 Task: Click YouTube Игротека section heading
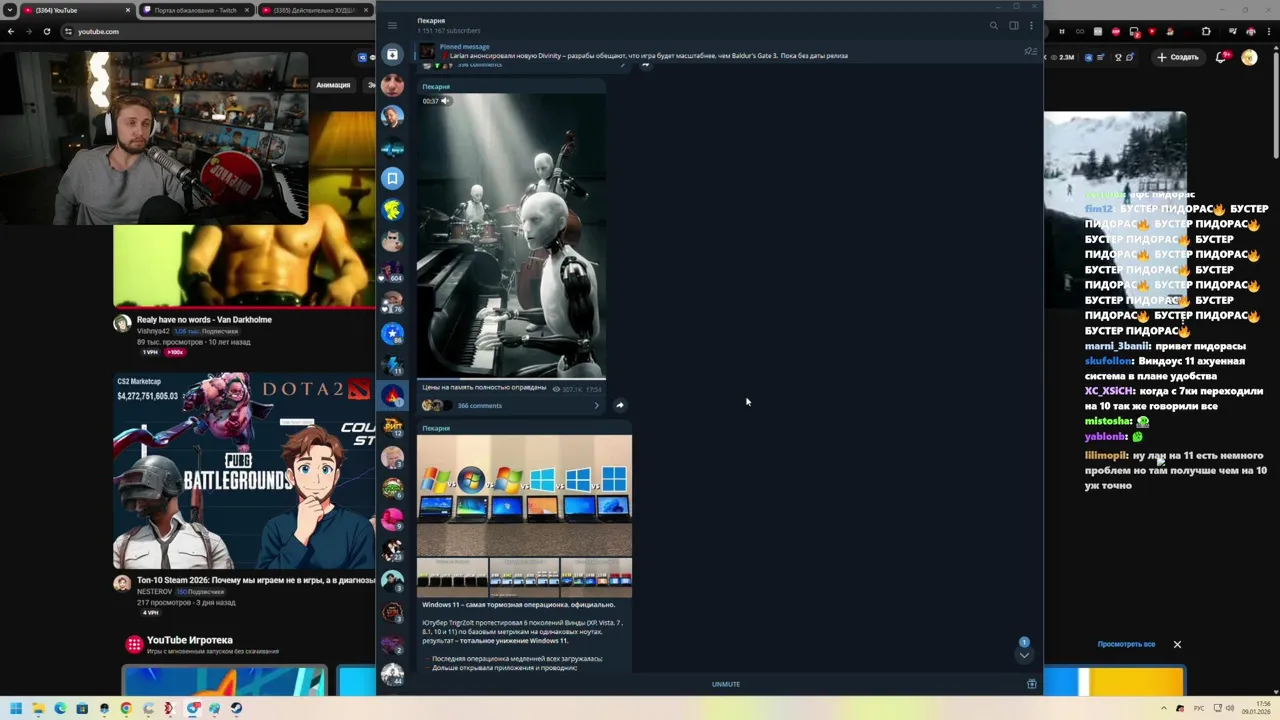click(x=189, y=640)
